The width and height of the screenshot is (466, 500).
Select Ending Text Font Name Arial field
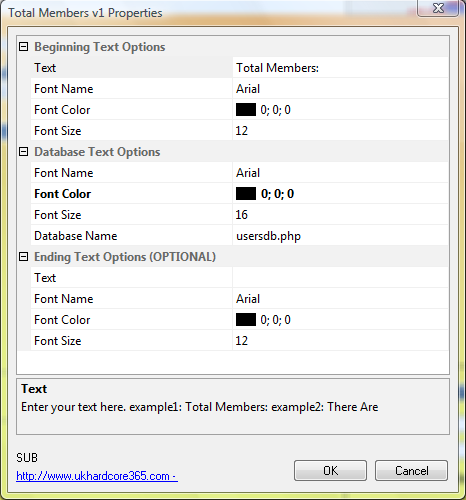point(340,299)
